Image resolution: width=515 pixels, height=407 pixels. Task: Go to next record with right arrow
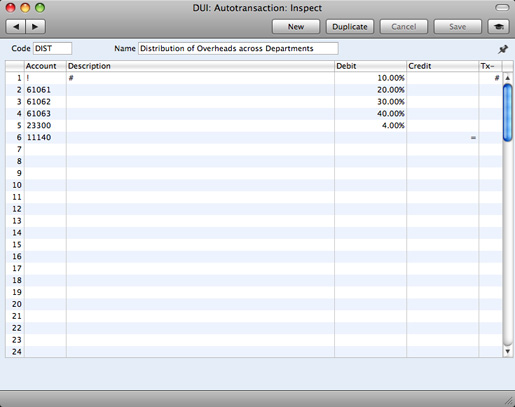pyautogui.click(x=35, y=27)
